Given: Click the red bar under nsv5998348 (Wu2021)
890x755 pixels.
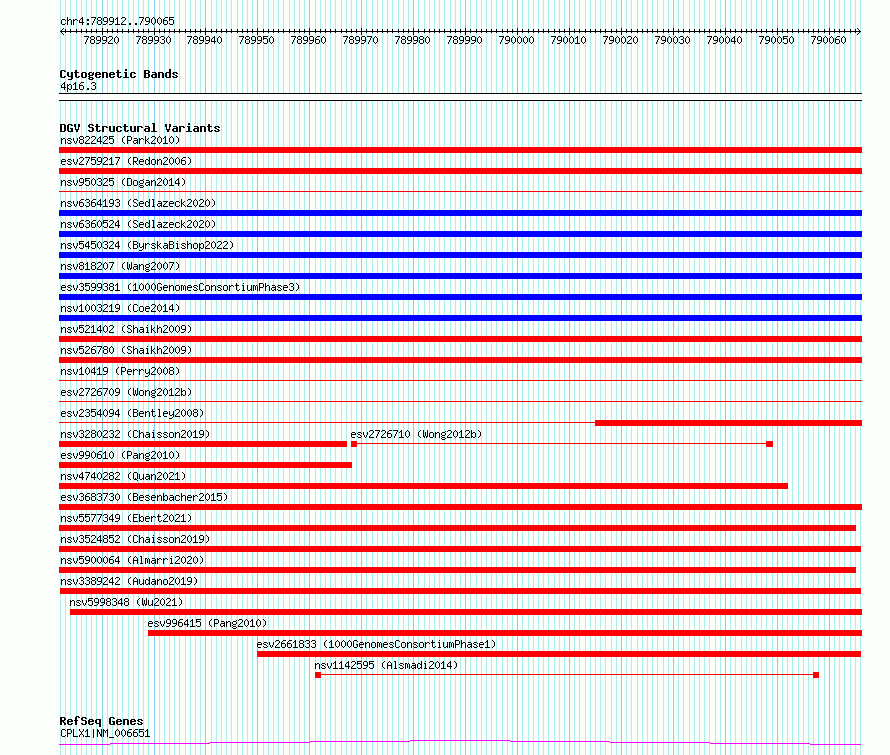Looking at the screenshot, I should pyautogui.click(x=466, y=612).
